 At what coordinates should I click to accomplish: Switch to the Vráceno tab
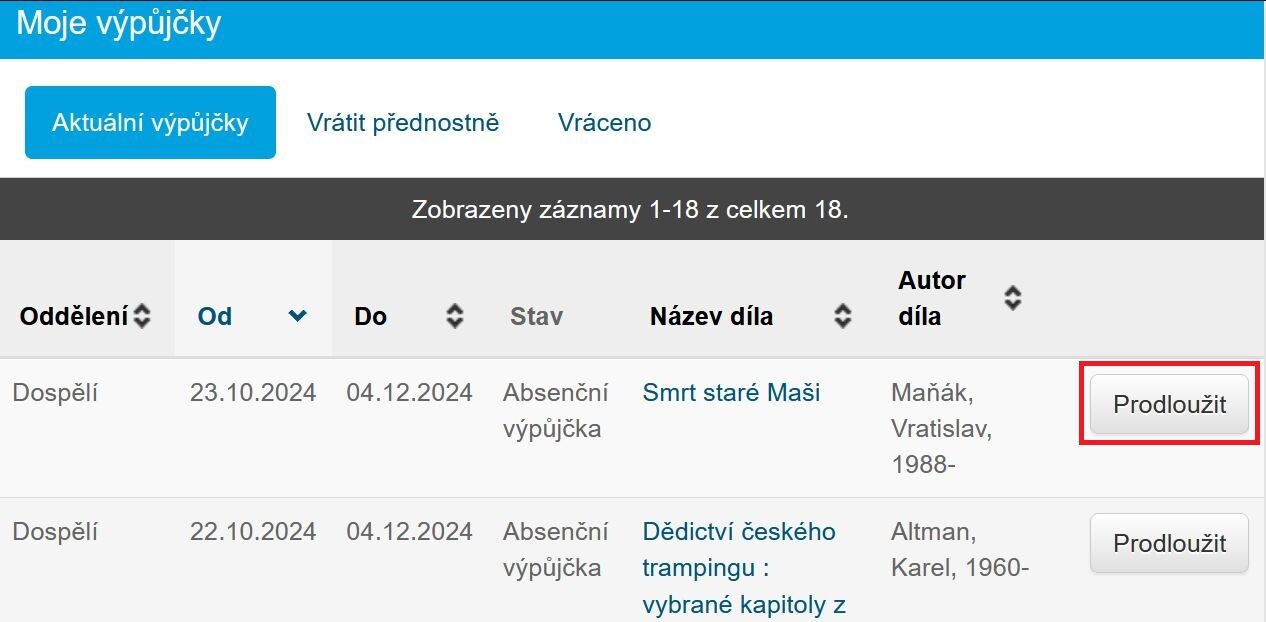click(604, 123)
